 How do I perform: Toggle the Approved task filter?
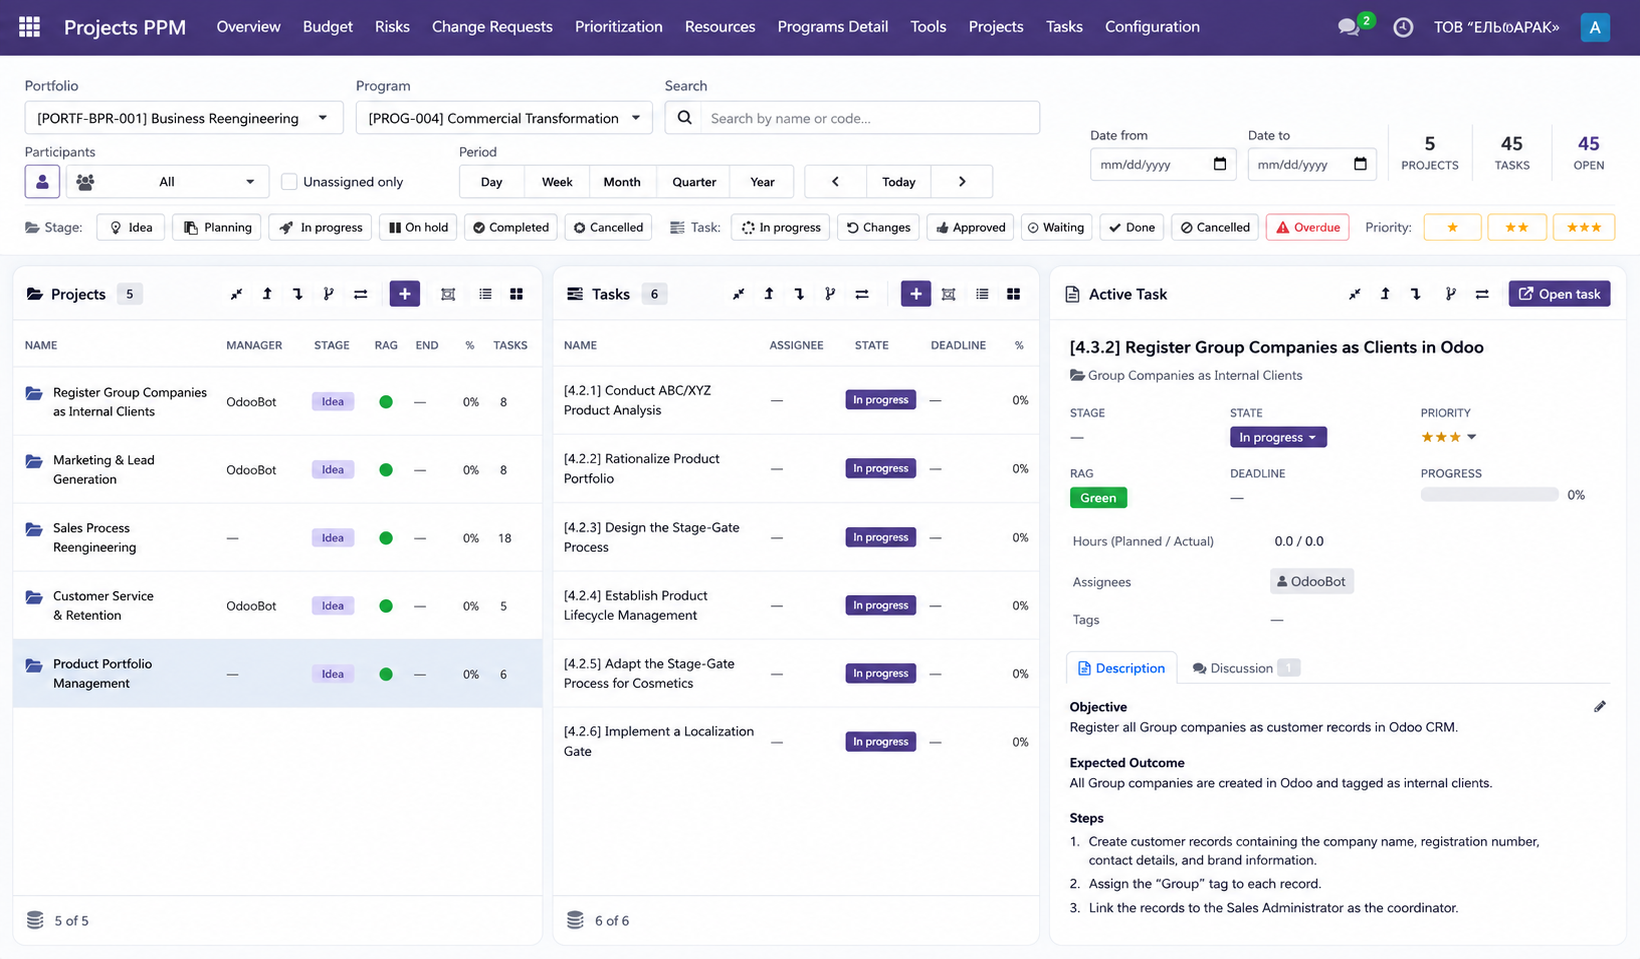tap(970, 228)
